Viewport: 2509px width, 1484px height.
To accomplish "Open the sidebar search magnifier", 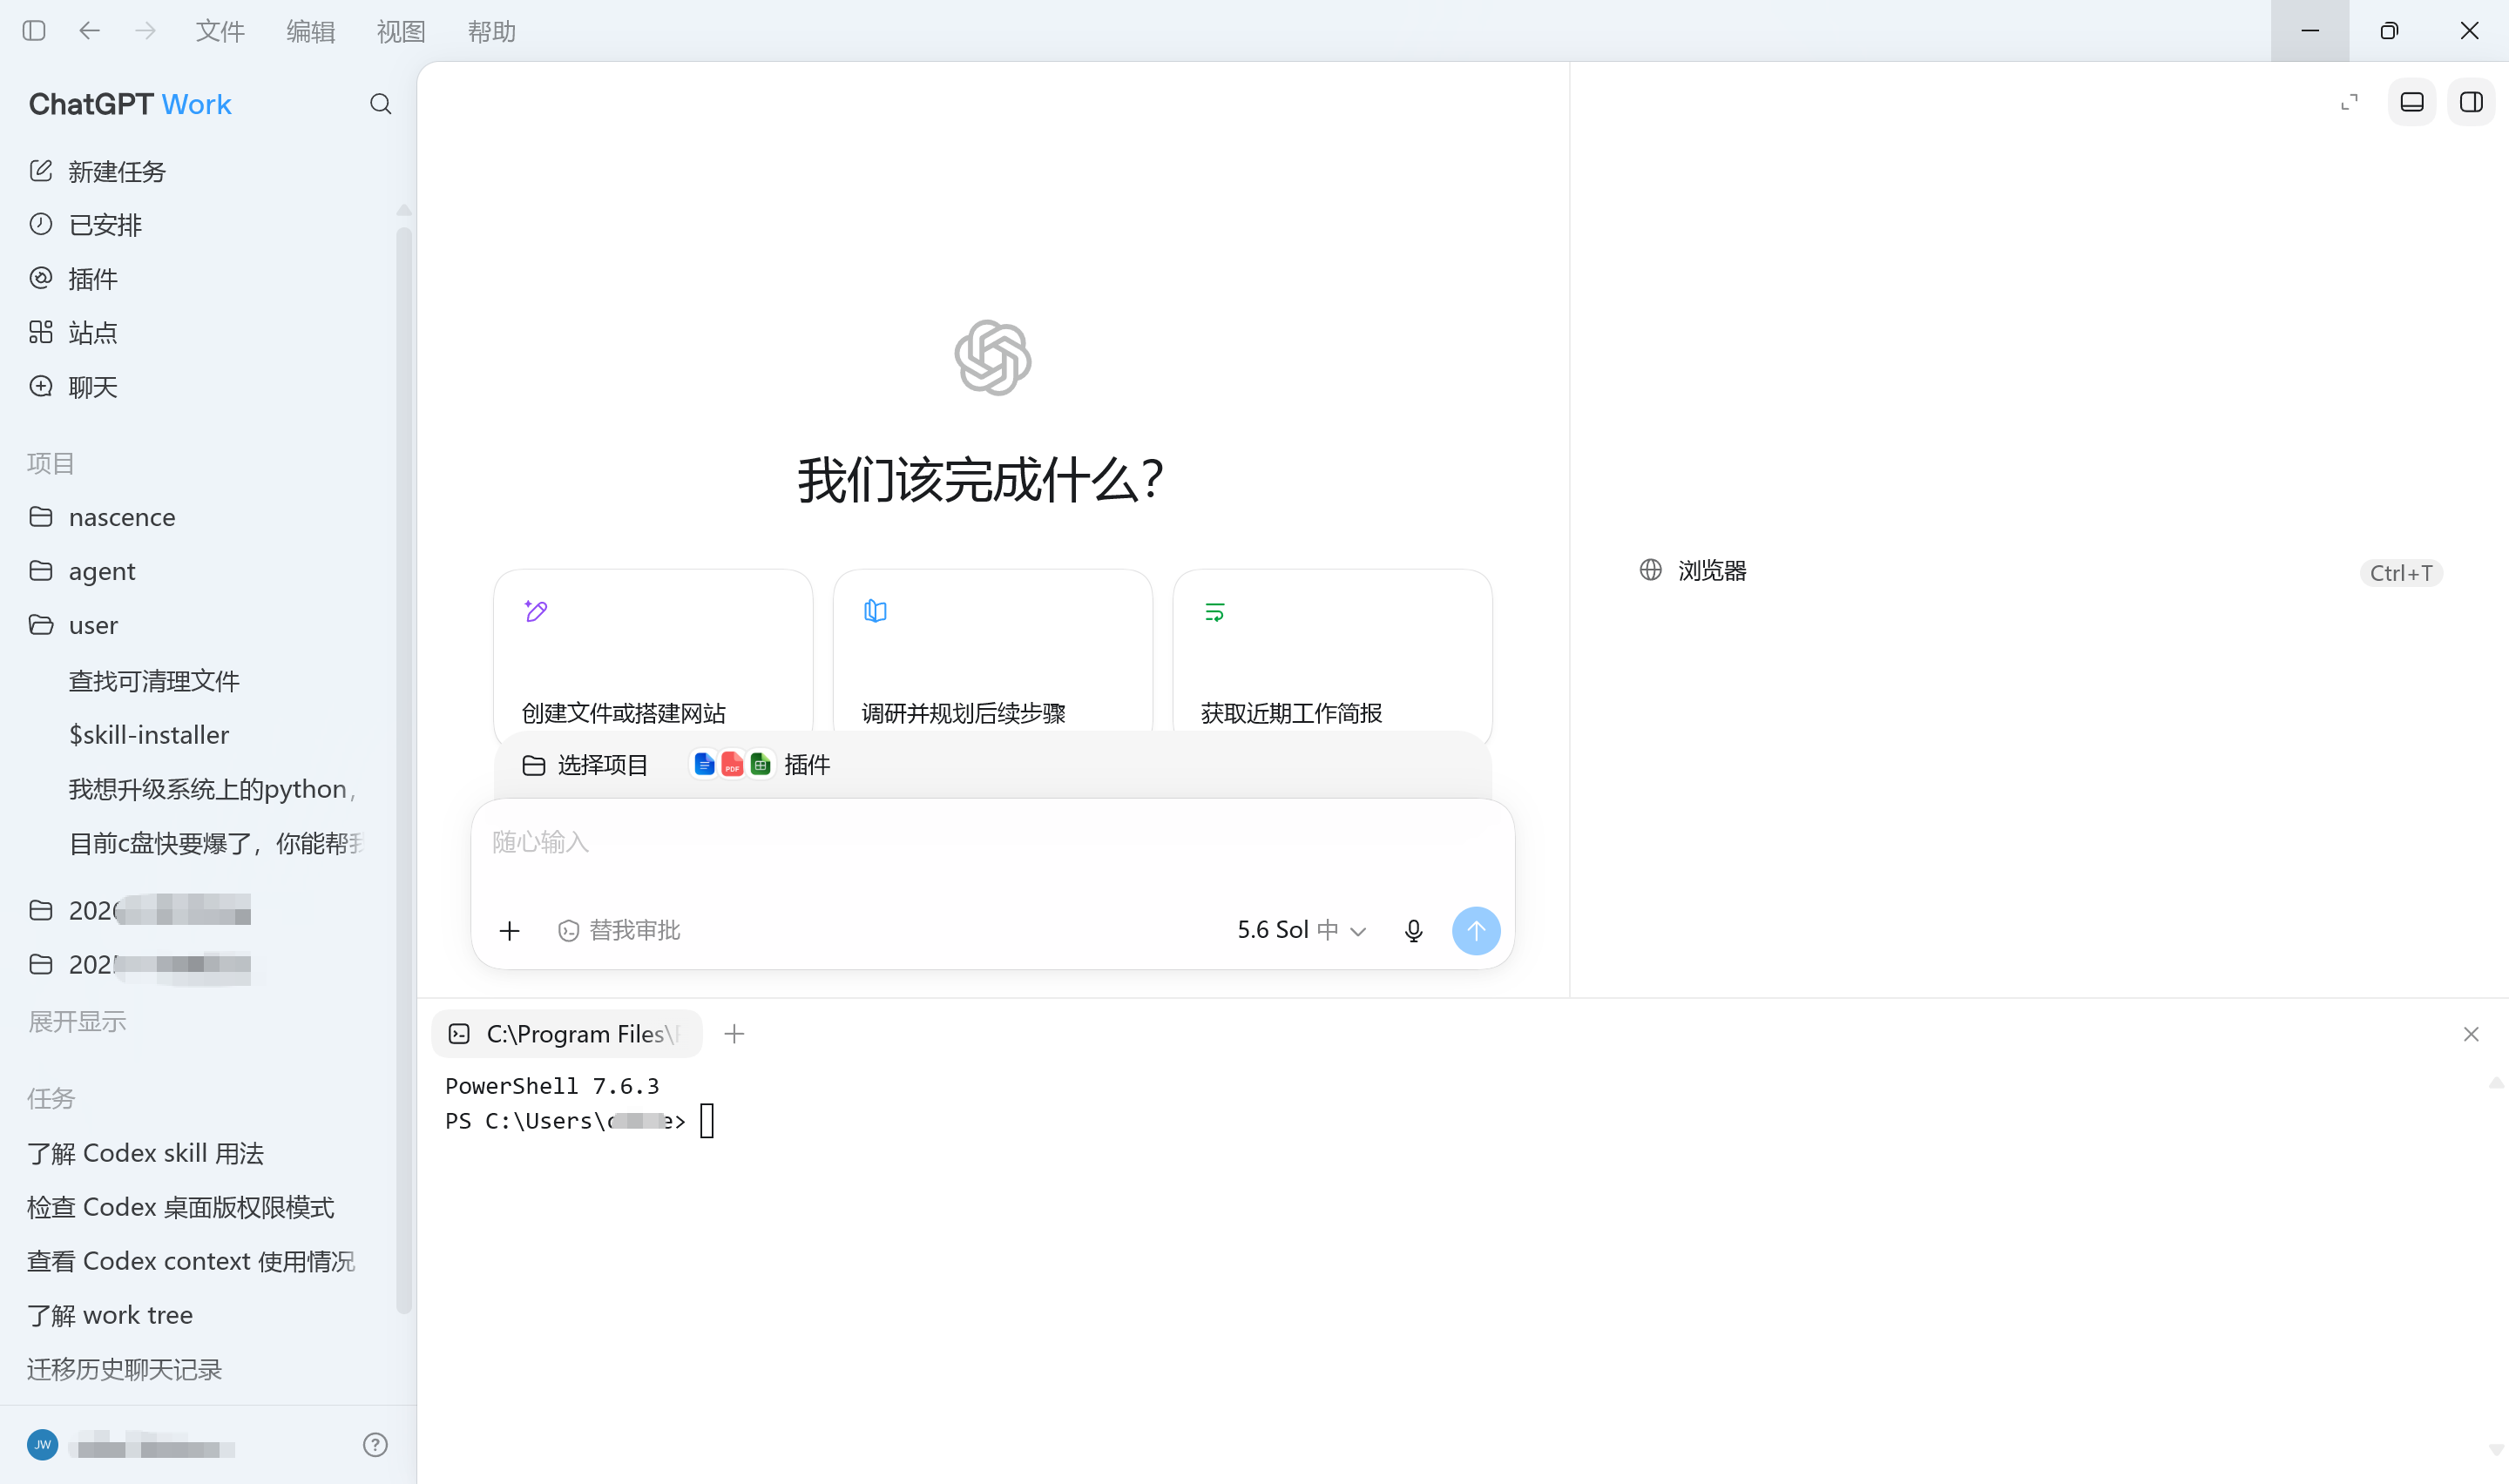I will point(380,104).
